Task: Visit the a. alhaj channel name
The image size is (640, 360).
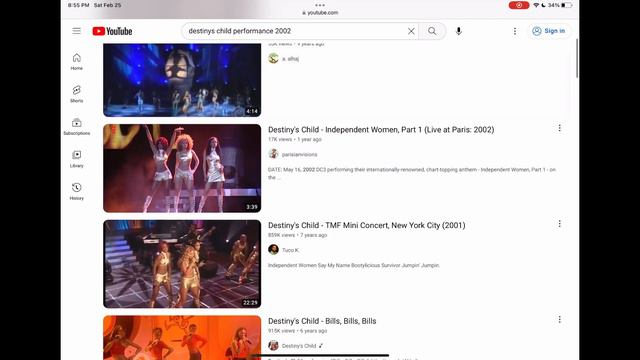Action: [x=290, y=59]
